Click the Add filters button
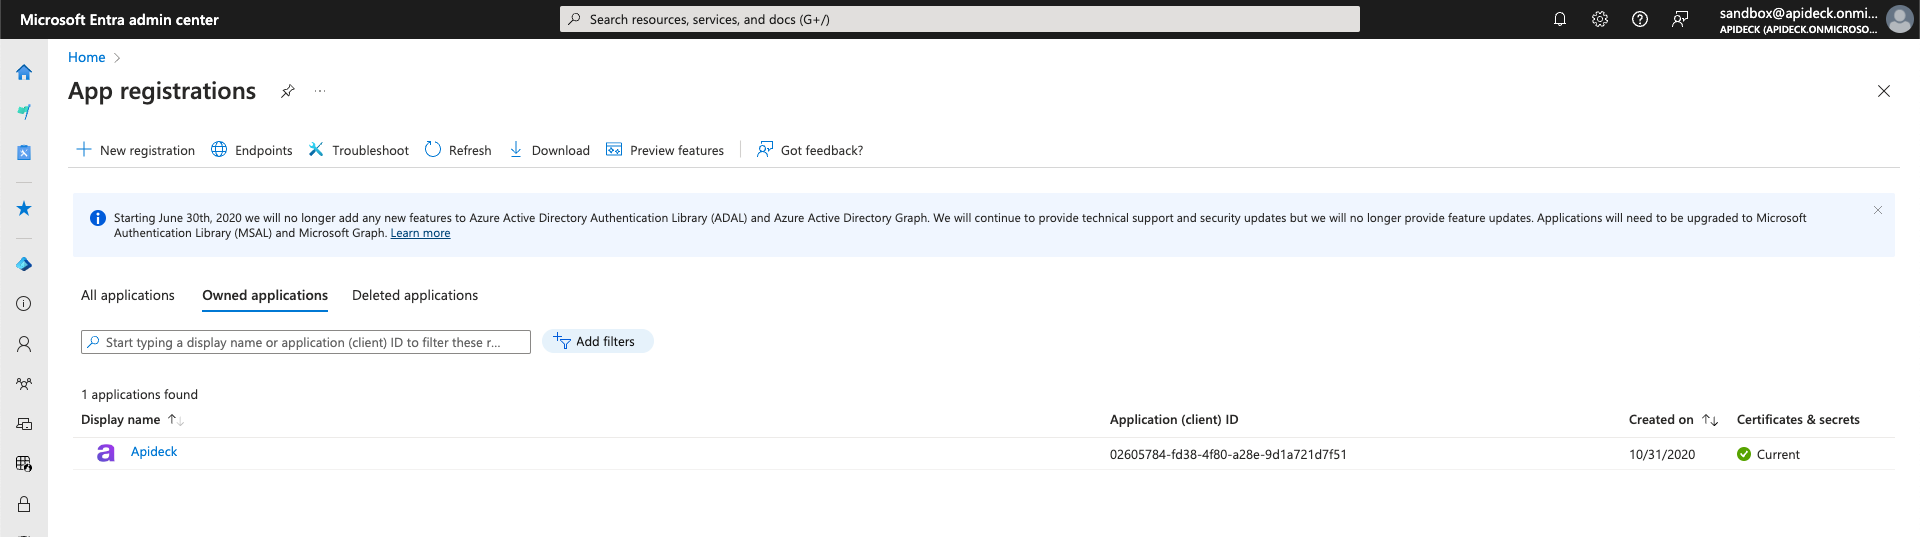 tap(597, 341)
